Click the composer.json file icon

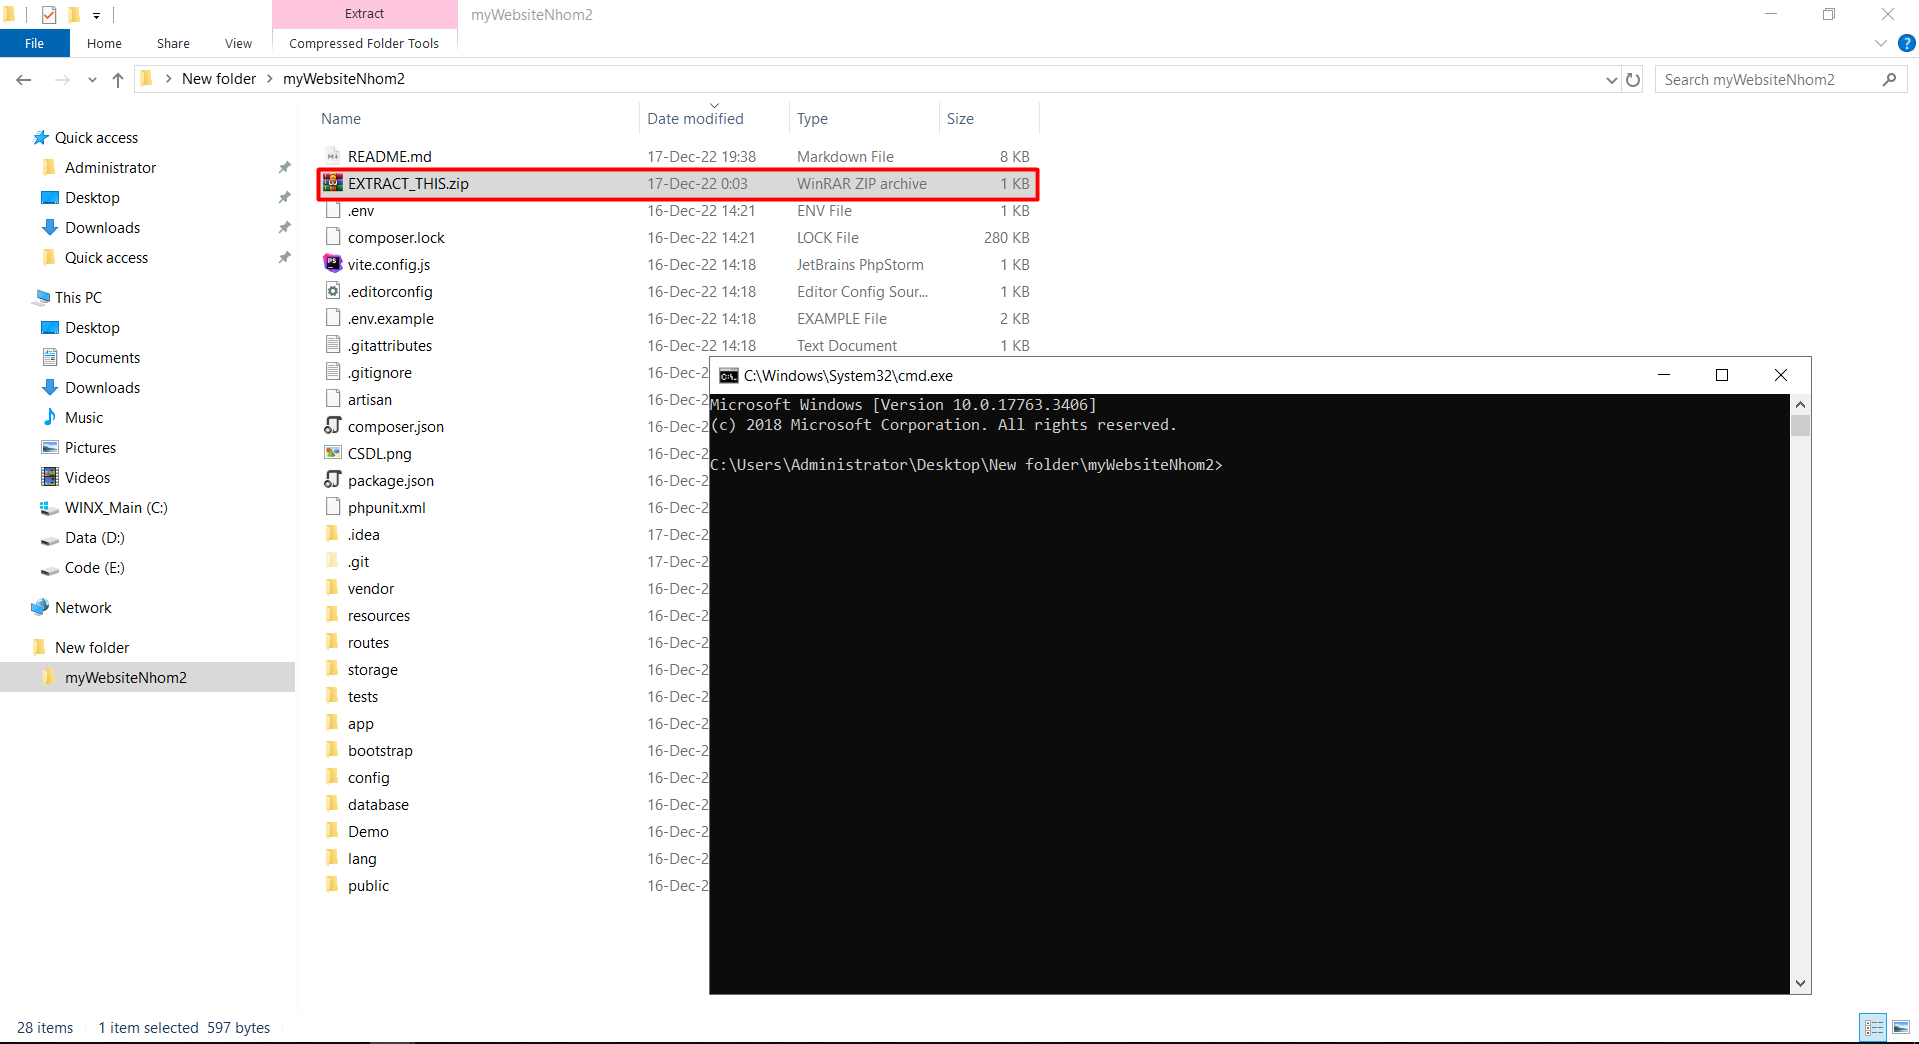pyautogui.click(x=333, y=426)
